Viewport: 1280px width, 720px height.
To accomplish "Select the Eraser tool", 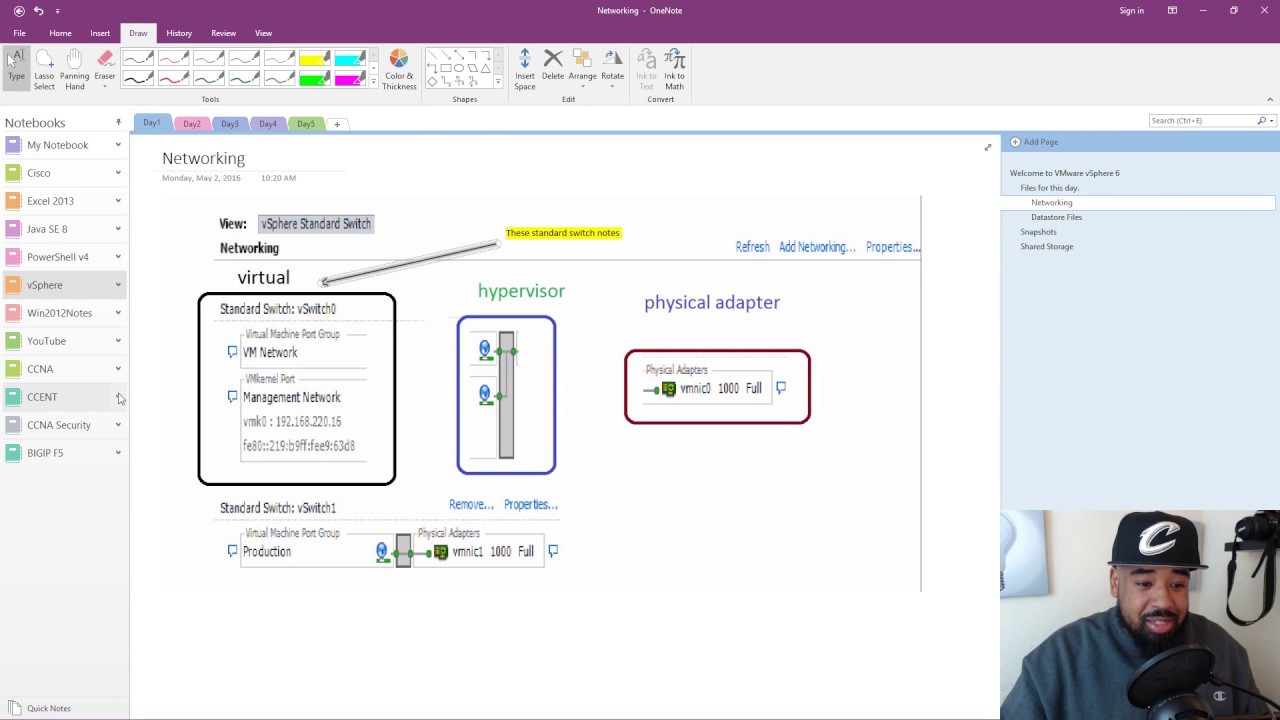I will pyautogui.click(x=105, y=68).
